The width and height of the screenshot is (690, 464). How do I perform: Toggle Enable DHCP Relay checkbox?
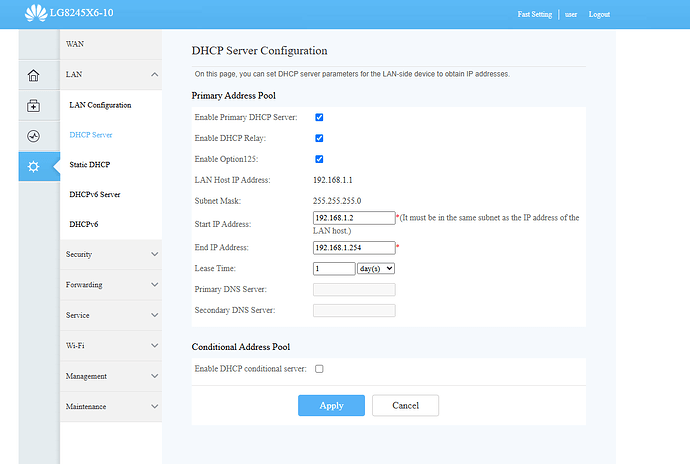pos(319,138)
